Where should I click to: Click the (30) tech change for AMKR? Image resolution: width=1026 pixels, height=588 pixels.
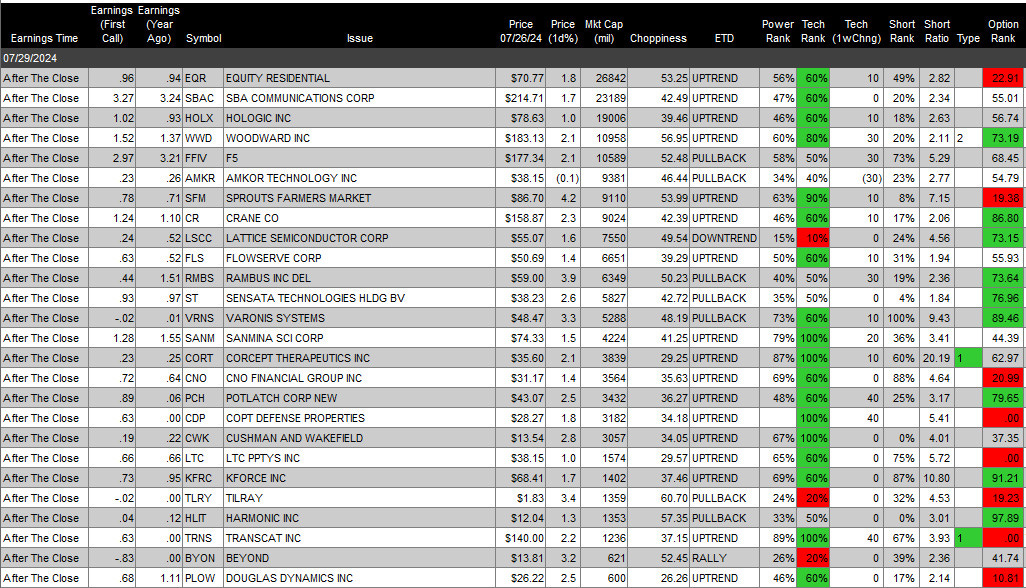(857, 178)
